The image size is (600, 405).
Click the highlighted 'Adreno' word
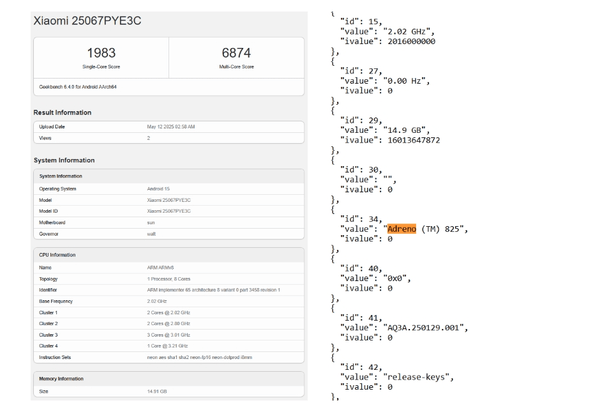[x=401, y=229]
